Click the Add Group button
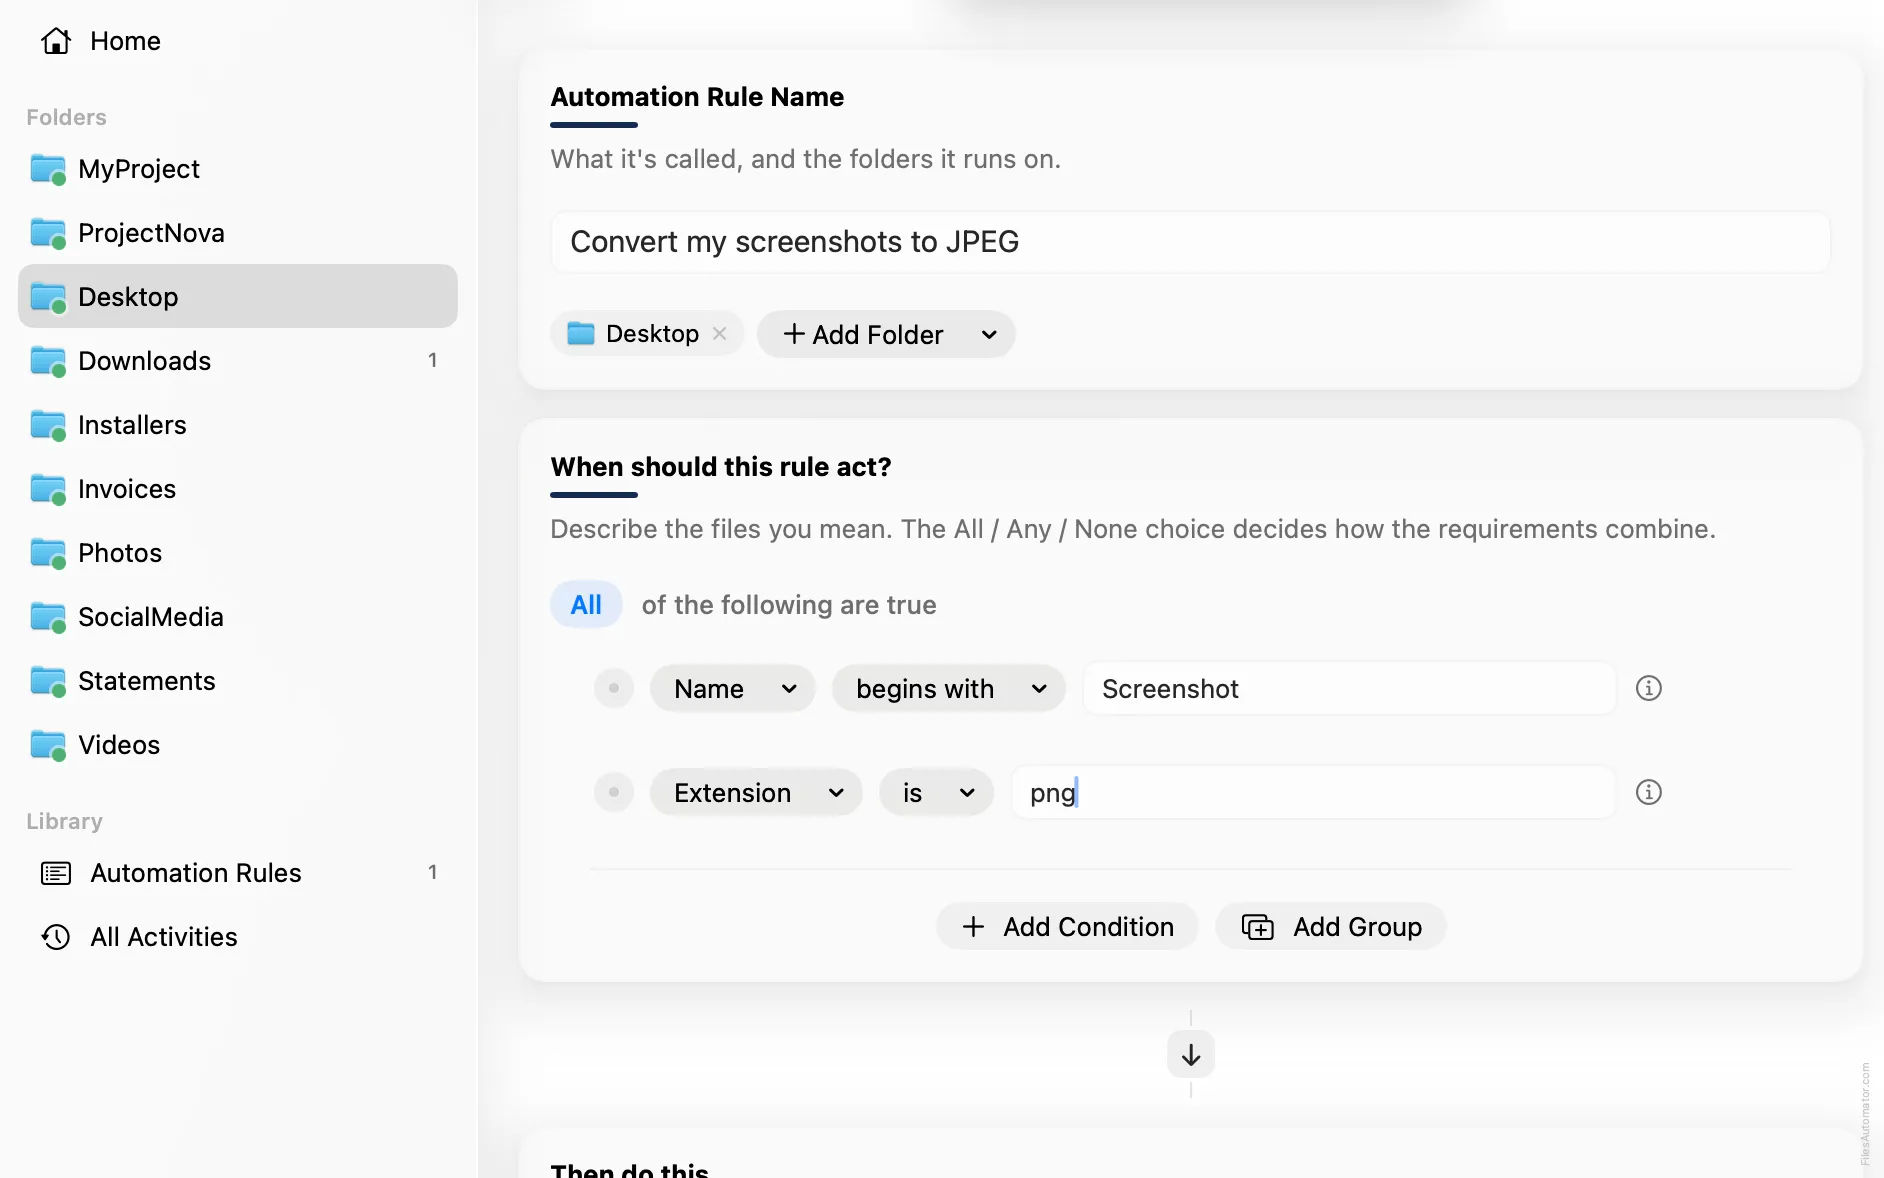 [x=1331, y=926]
